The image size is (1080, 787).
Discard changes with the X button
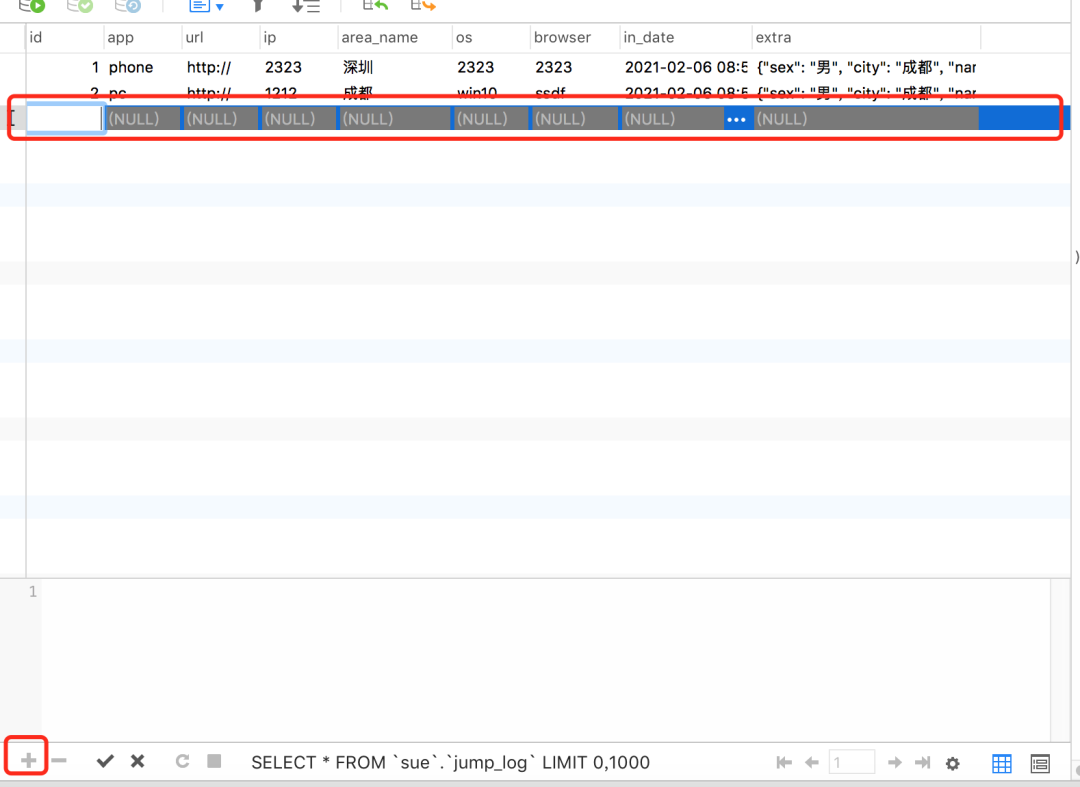138,761
